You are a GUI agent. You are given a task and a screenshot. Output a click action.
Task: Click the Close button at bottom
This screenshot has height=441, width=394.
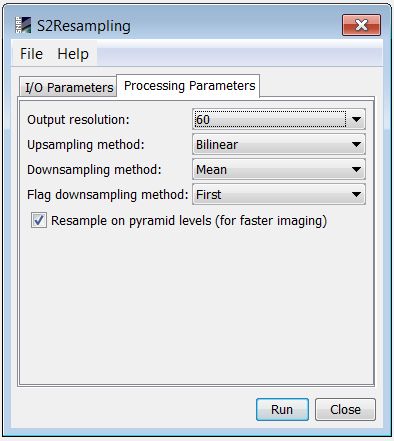(x=345, y=409)
